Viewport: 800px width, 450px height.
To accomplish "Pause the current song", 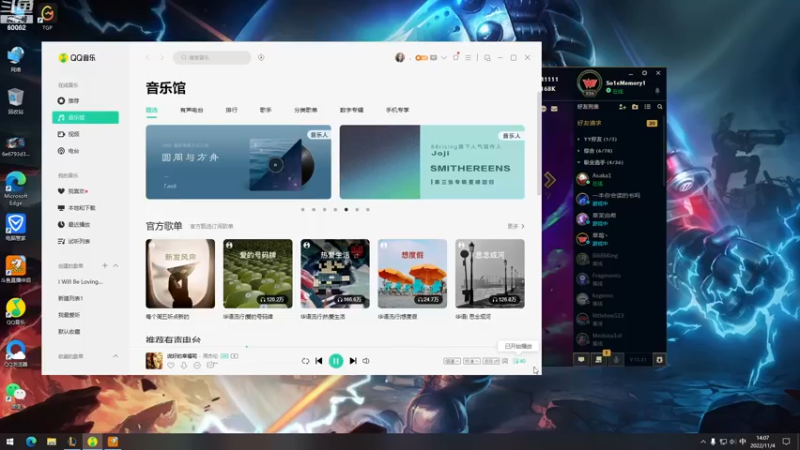I will 336,361.
